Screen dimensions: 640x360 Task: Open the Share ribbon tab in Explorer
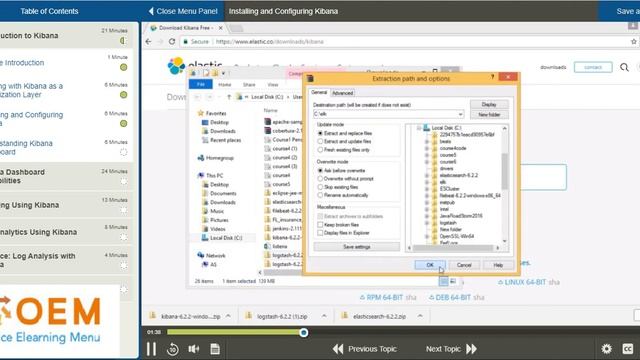click(249, 84)
